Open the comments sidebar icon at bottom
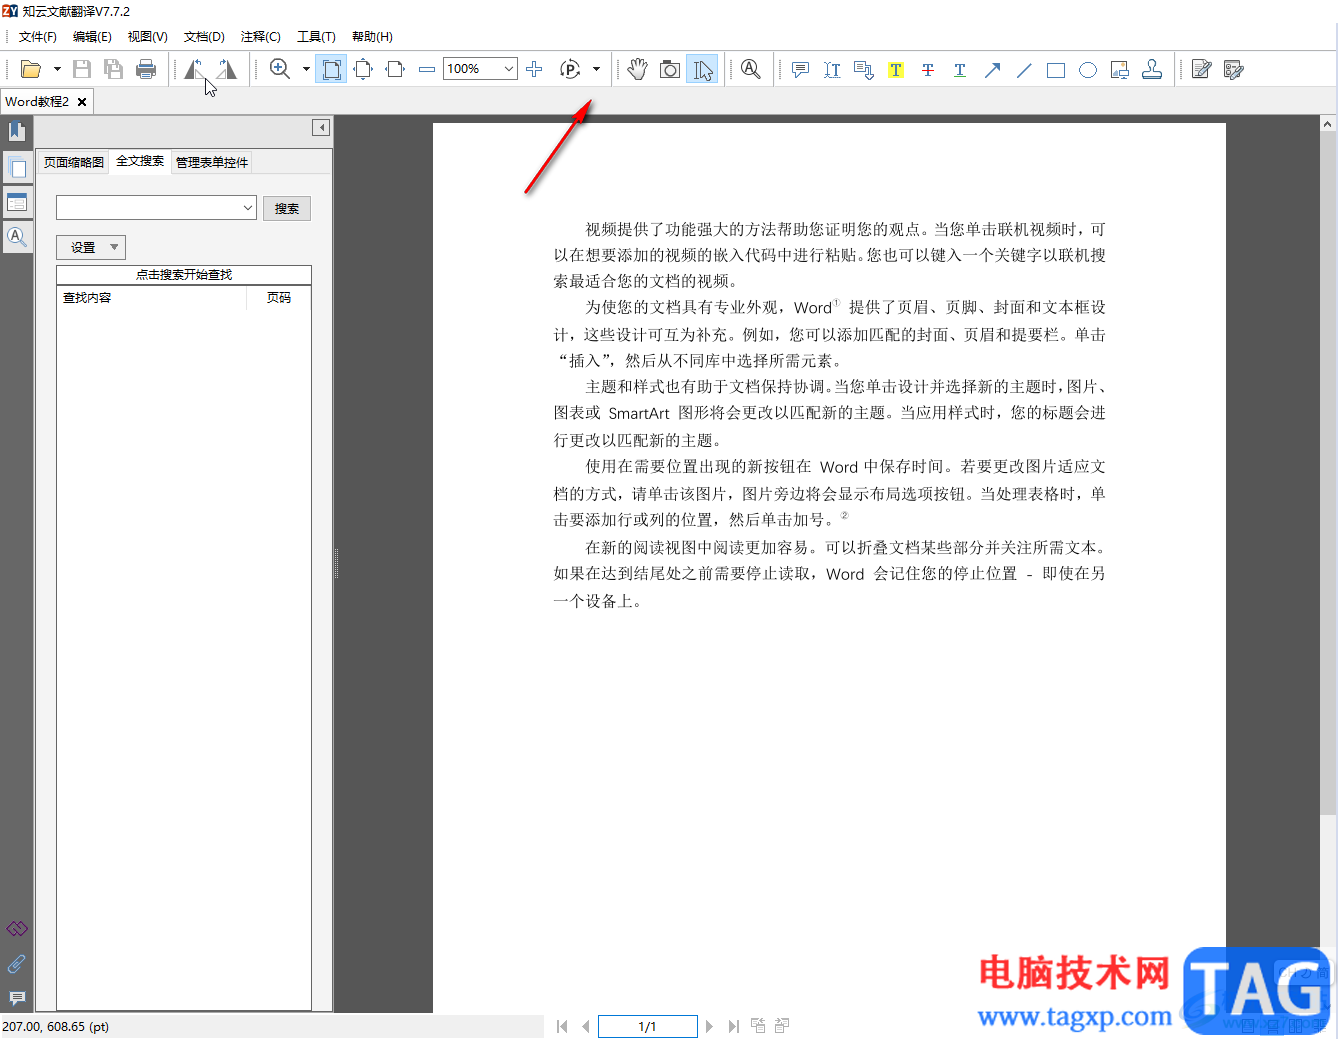This screenshot has width=1338, height=1039. (17, 998)
